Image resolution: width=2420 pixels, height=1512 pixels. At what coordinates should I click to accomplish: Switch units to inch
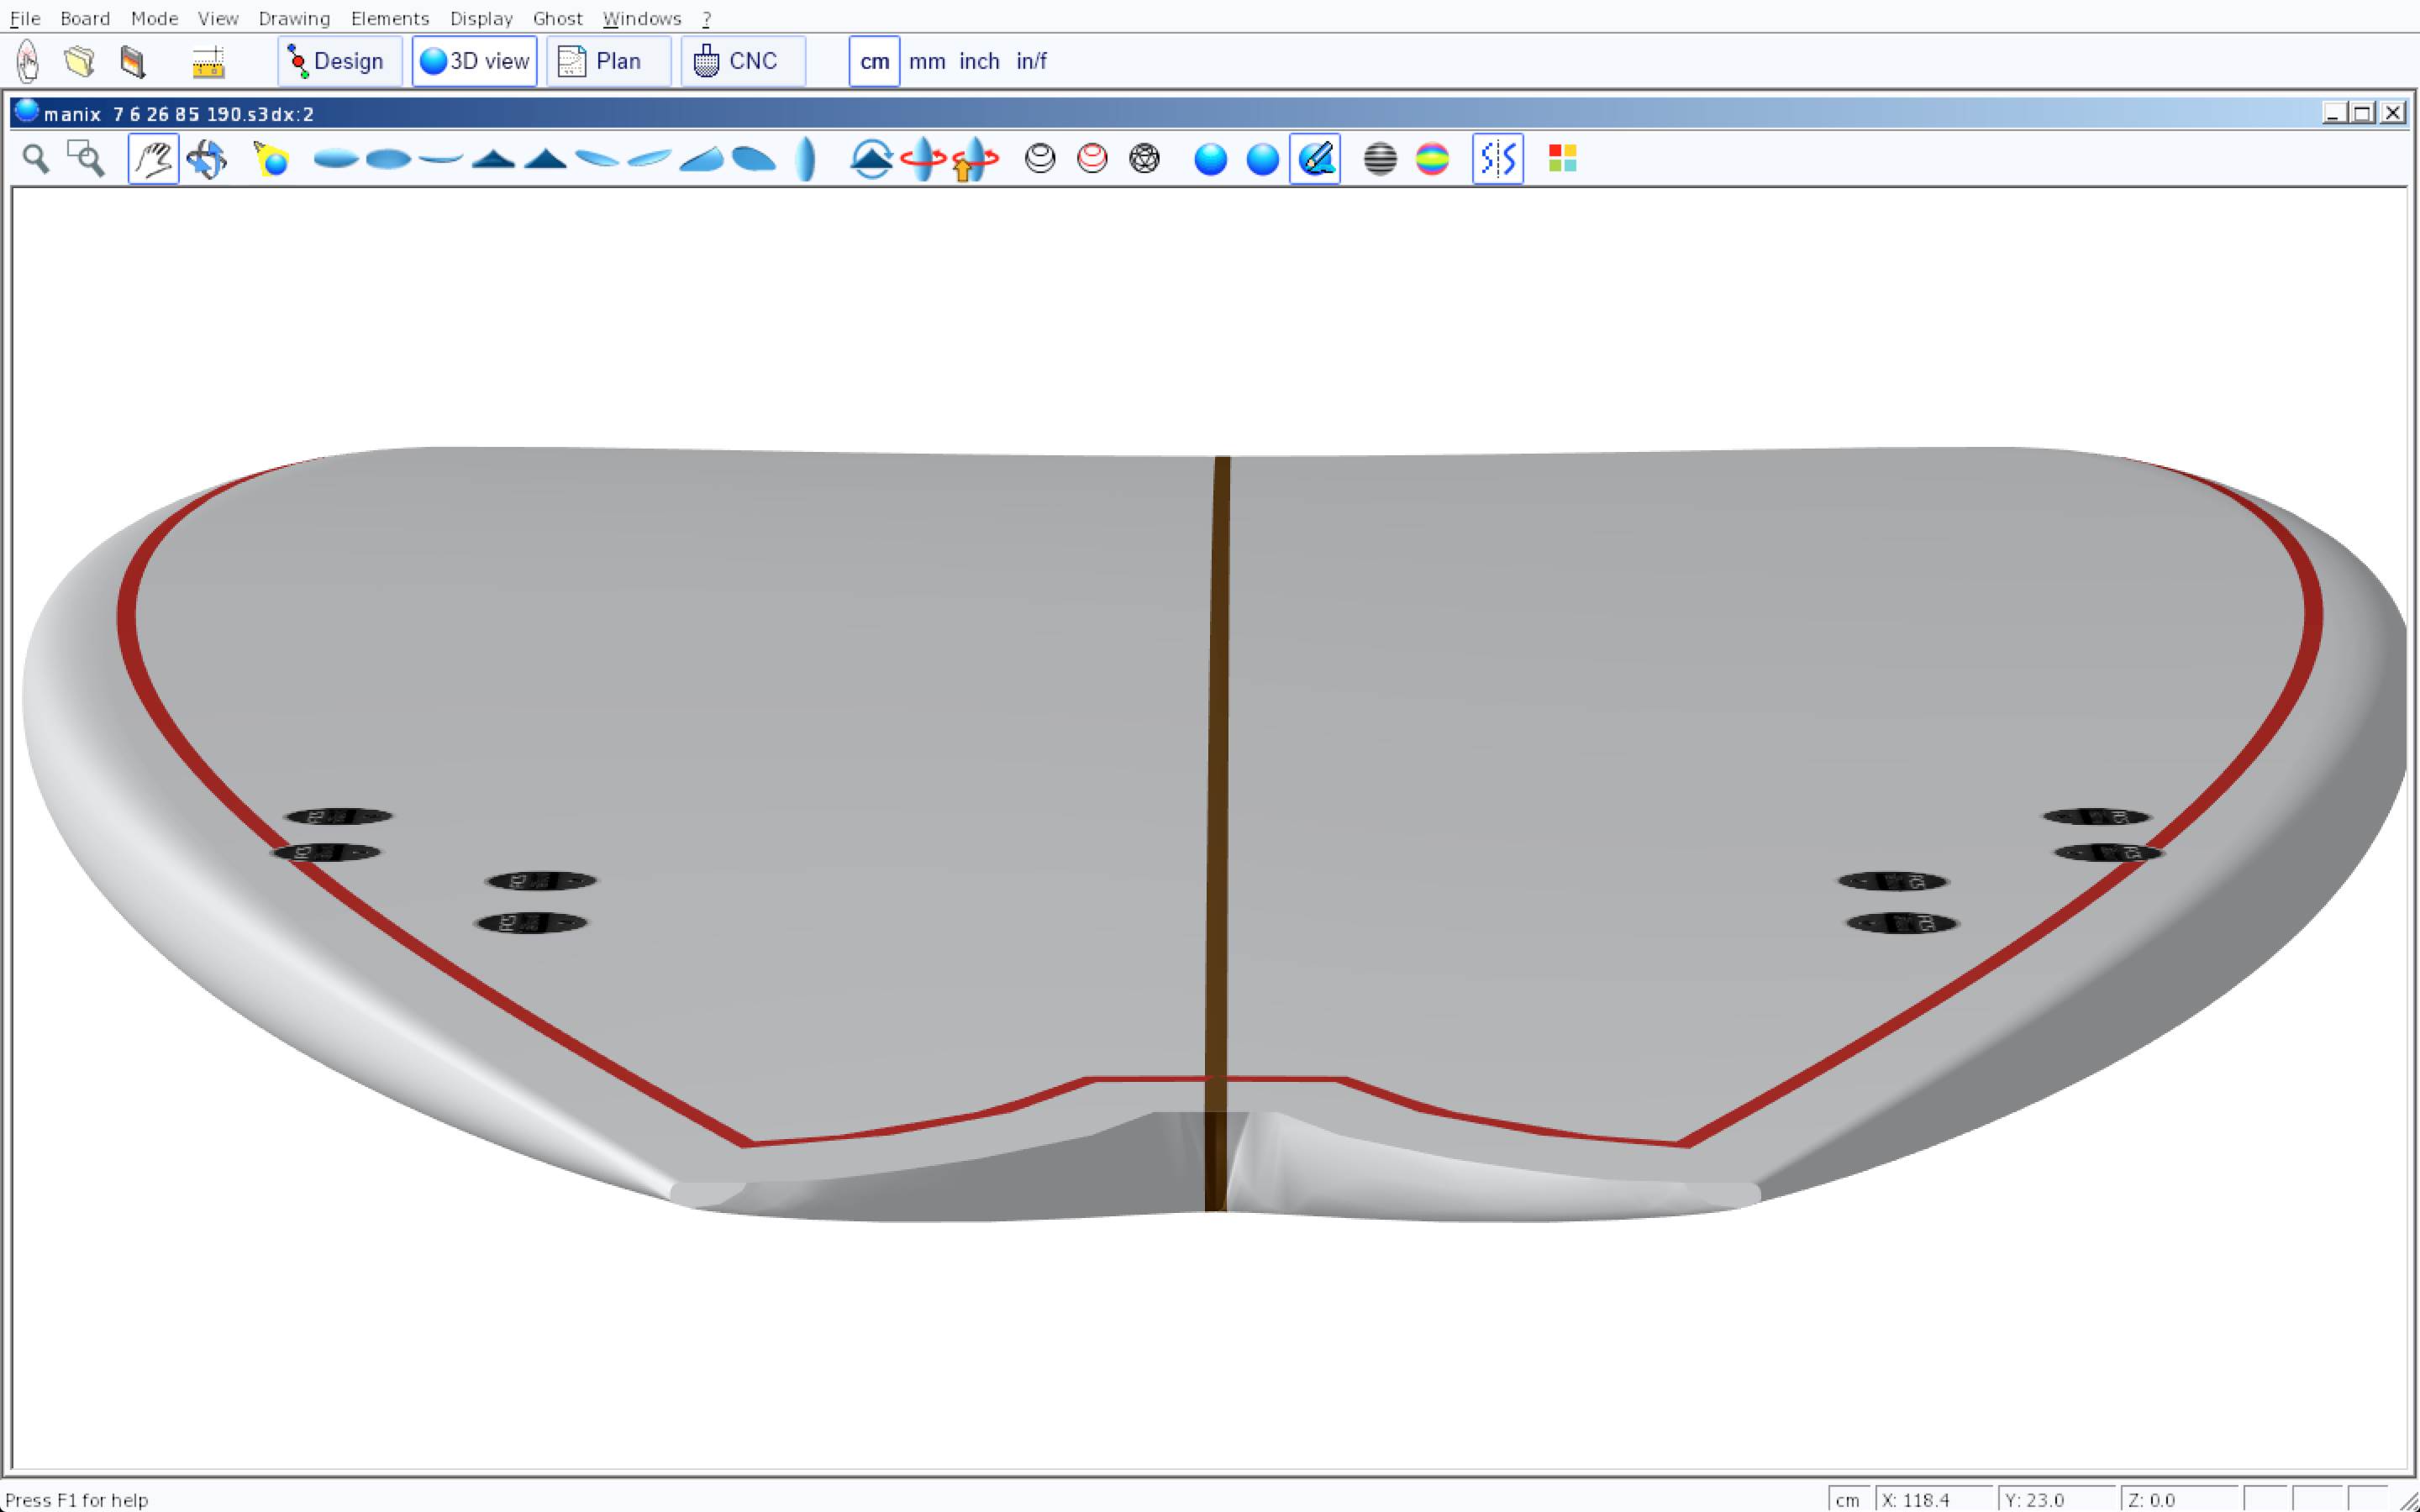(x=978, y=62)
